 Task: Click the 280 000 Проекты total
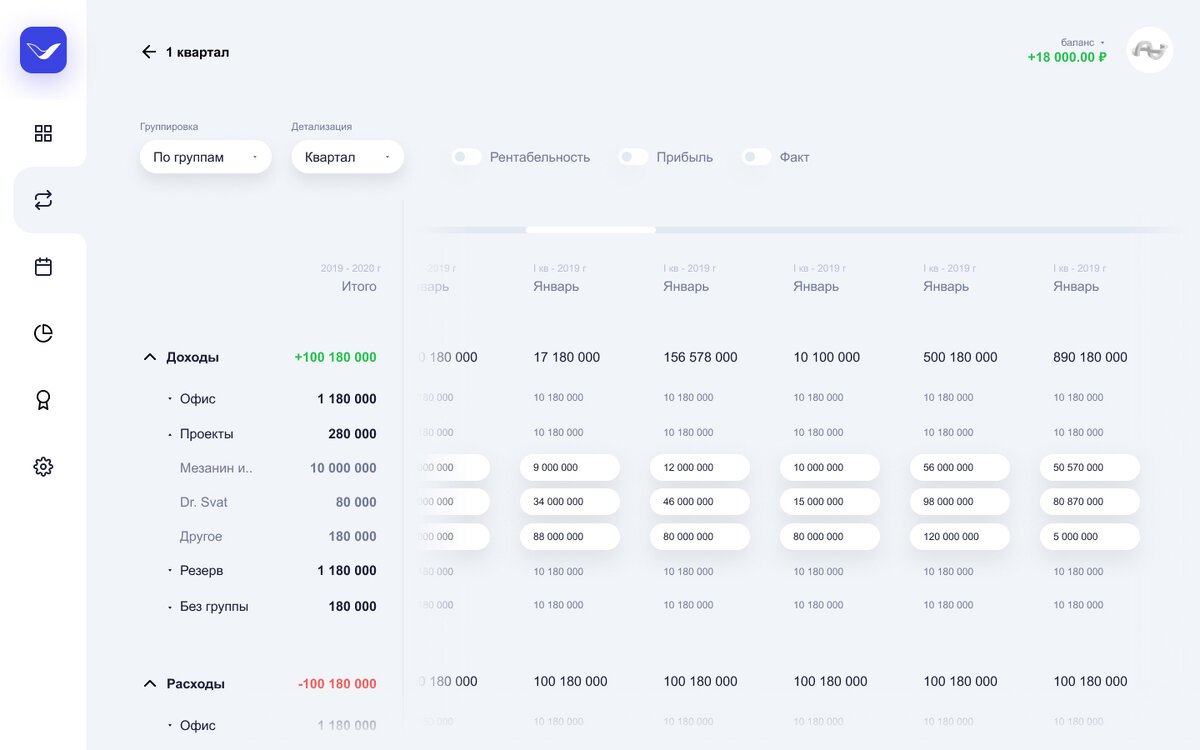point(352,434)
